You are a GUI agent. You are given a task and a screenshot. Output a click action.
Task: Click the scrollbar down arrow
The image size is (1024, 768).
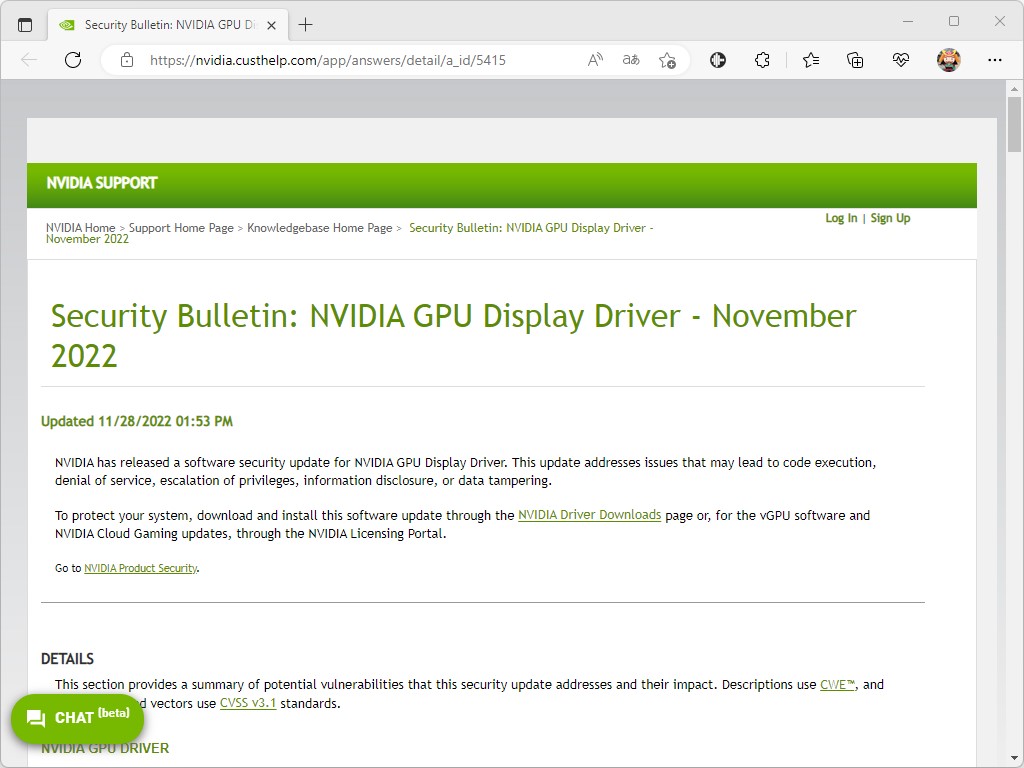pos(1014,760)
